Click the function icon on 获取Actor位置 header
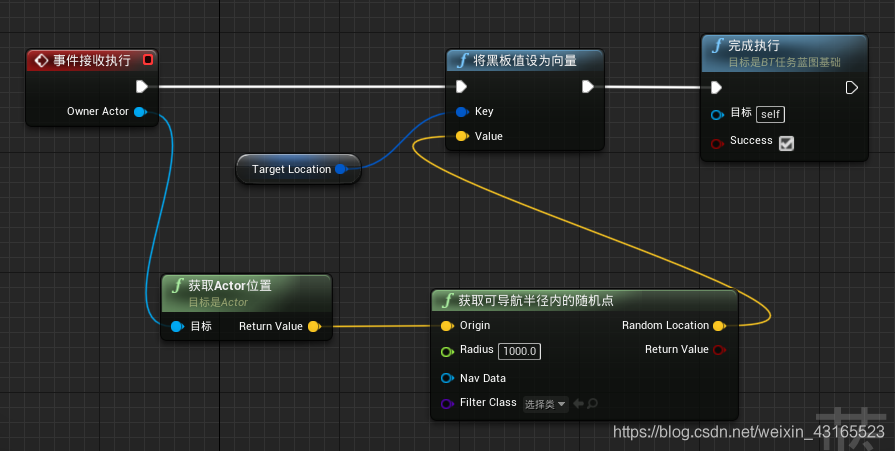 point(179,285)
